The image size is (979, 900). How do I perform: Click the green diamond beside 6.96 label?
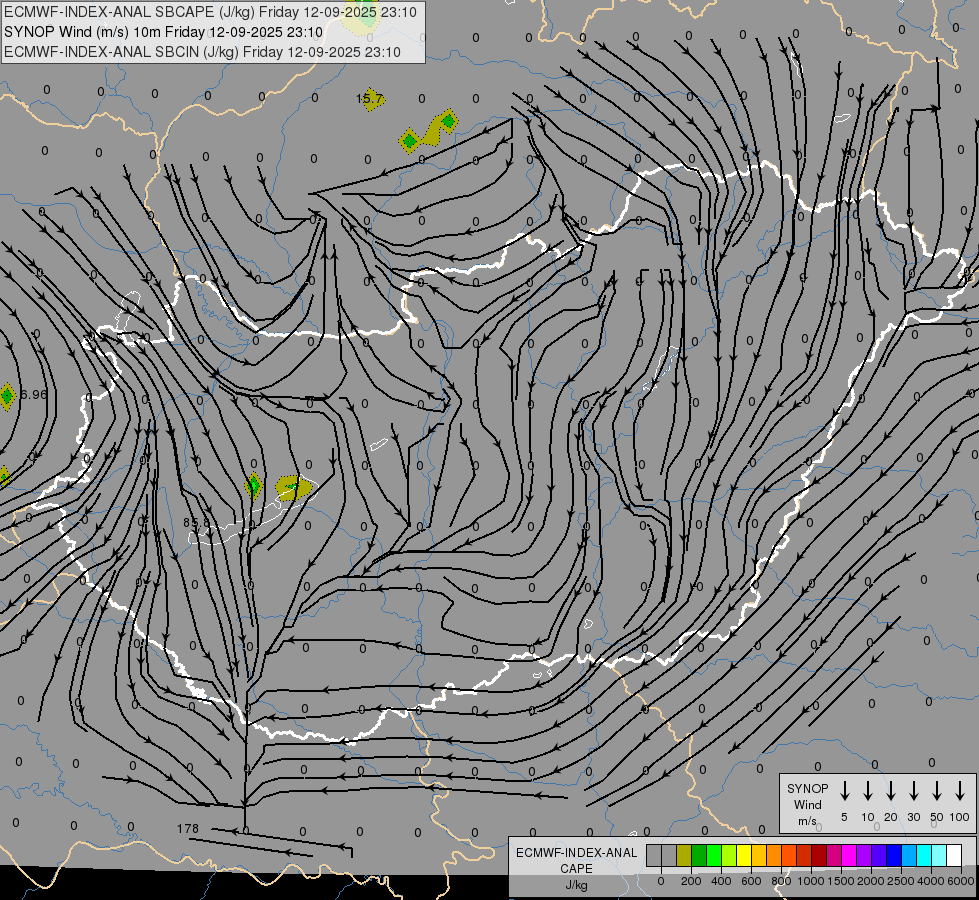point(7,396)
